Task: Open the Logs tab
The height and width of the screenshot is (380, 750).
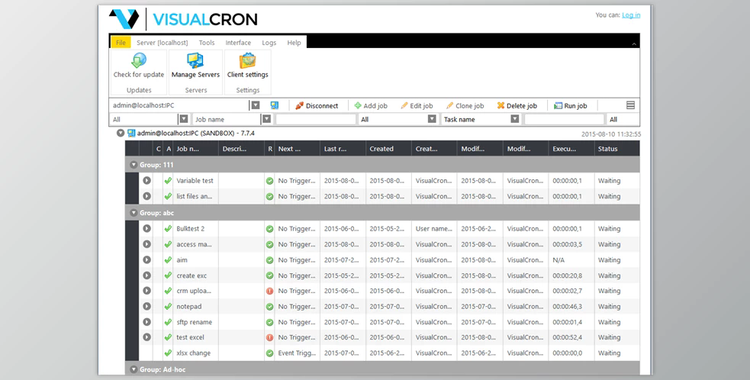Action: pos(269,43)
